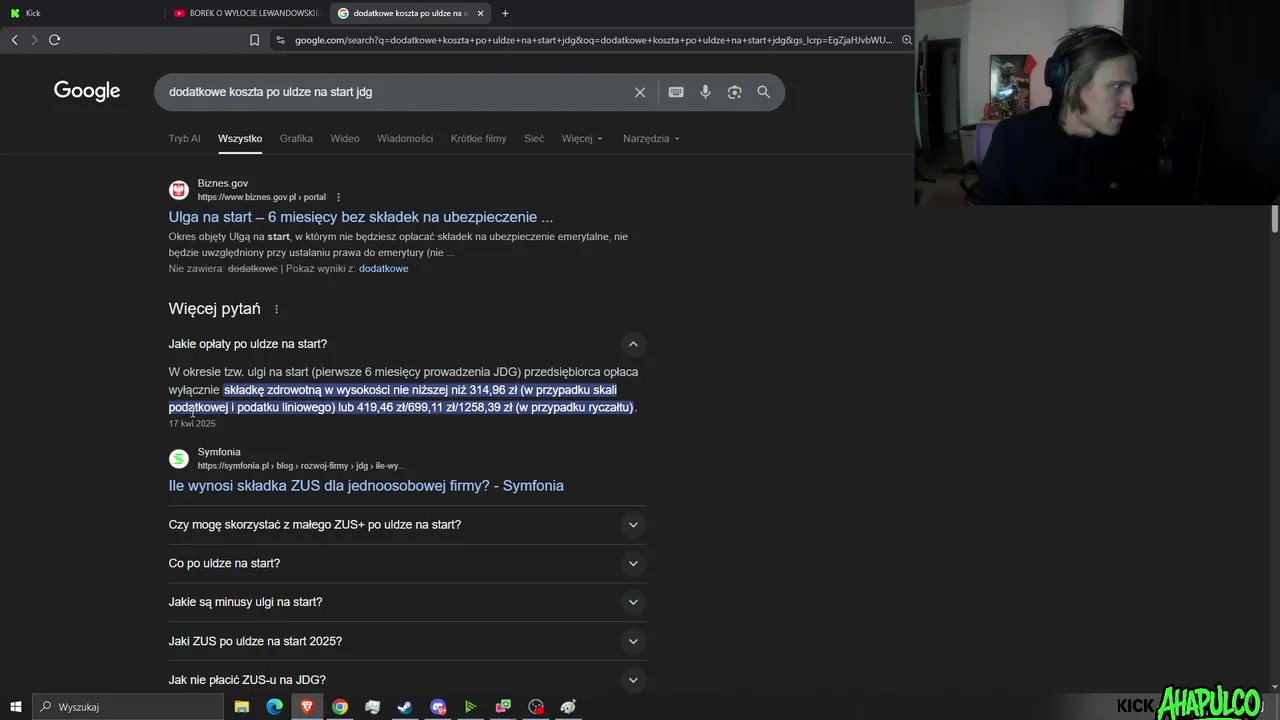Click the Symfonia green favicon

tap(179, 459)
